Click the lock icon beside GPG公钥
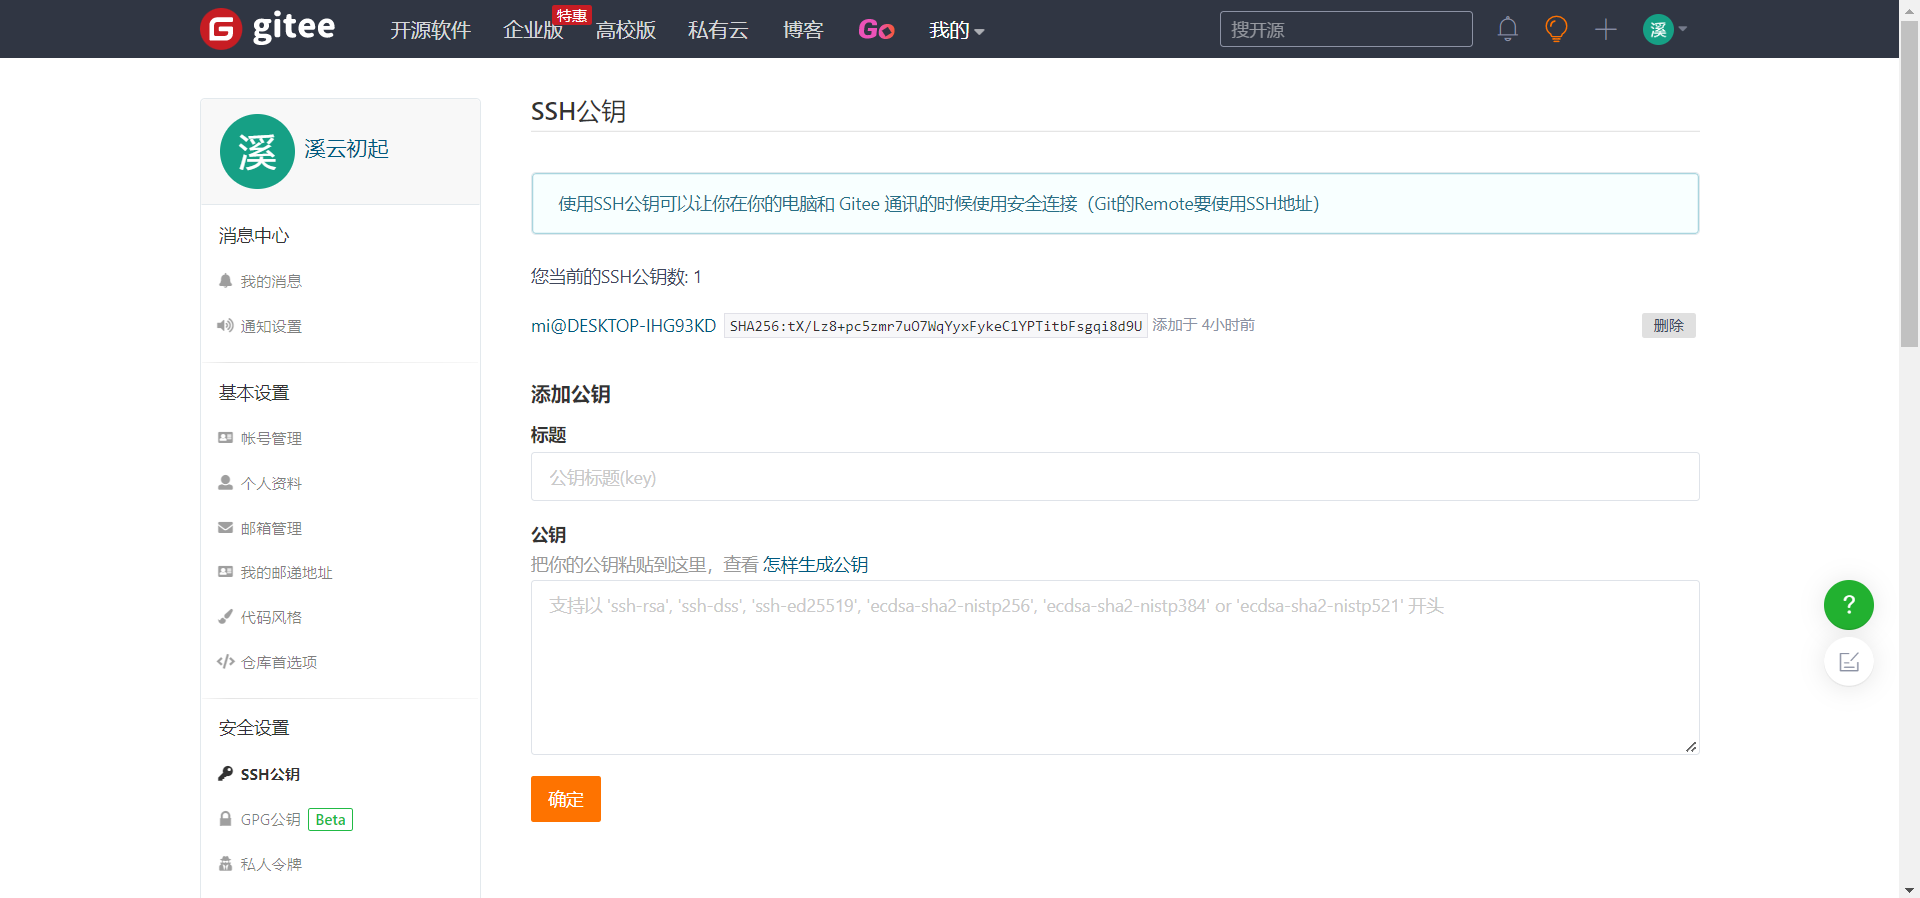Screen dimensions: 1920x898 [x=225, y=819]
